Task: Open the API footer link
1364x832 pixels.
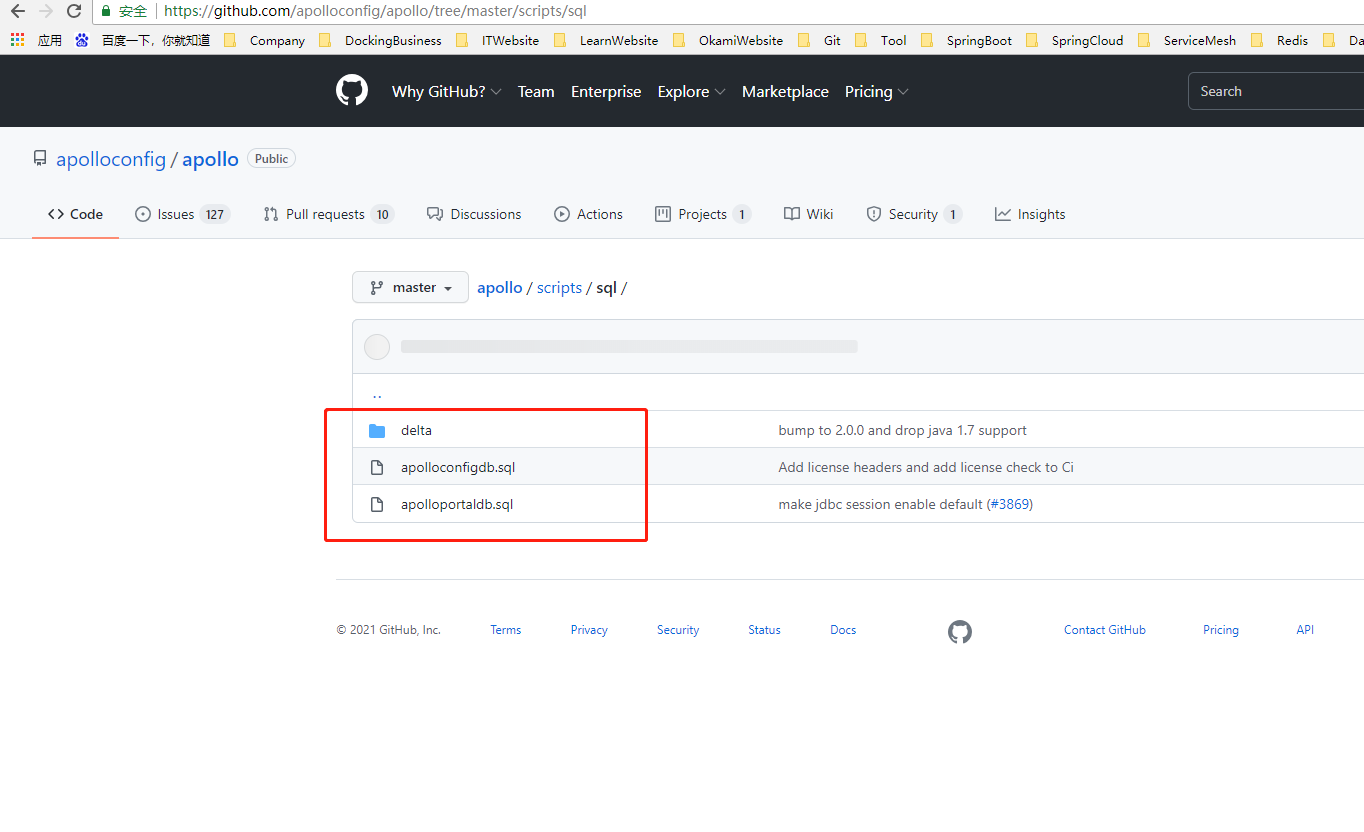Action: pyautogui.click(x=1305, y=630)
